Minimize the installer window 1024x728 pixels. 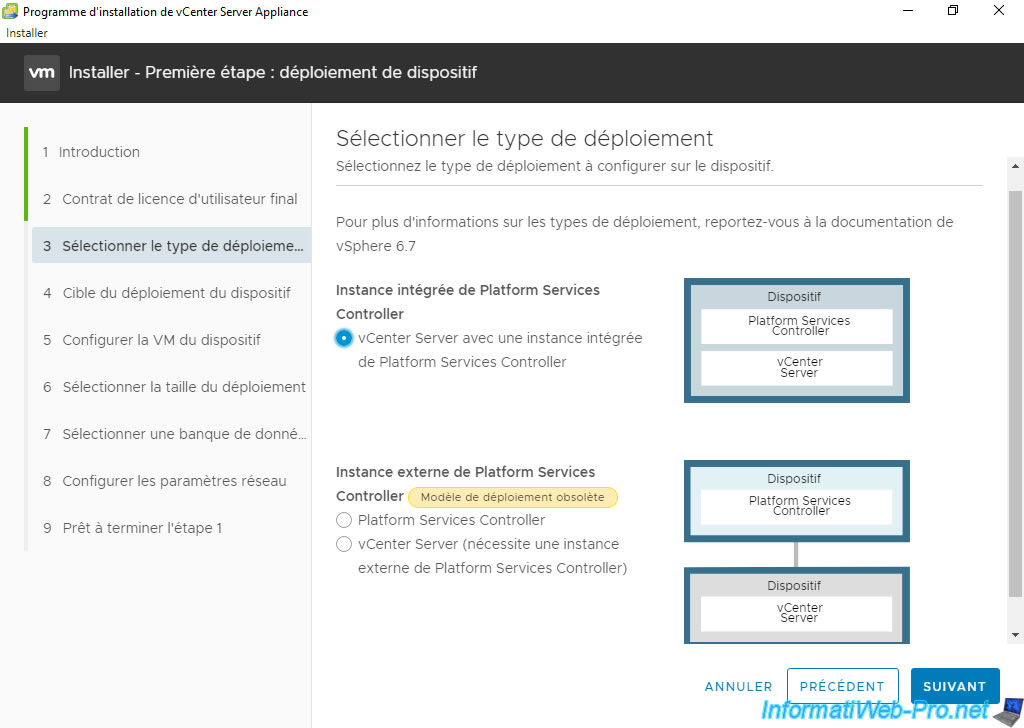pyautogui.click(x=908, y=10)
